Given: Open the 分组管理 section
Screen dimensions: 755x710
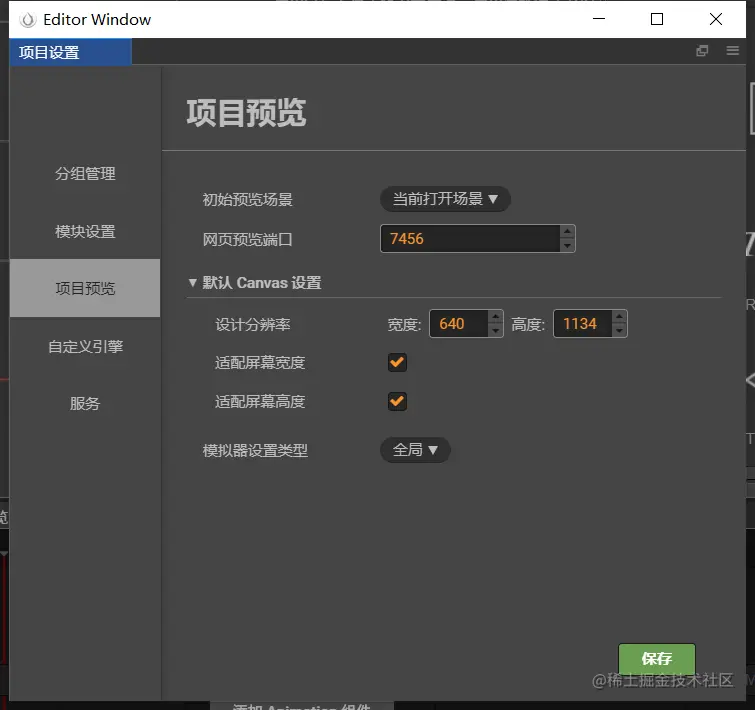Looking at the screenshot, I should [x=85, y=173].
